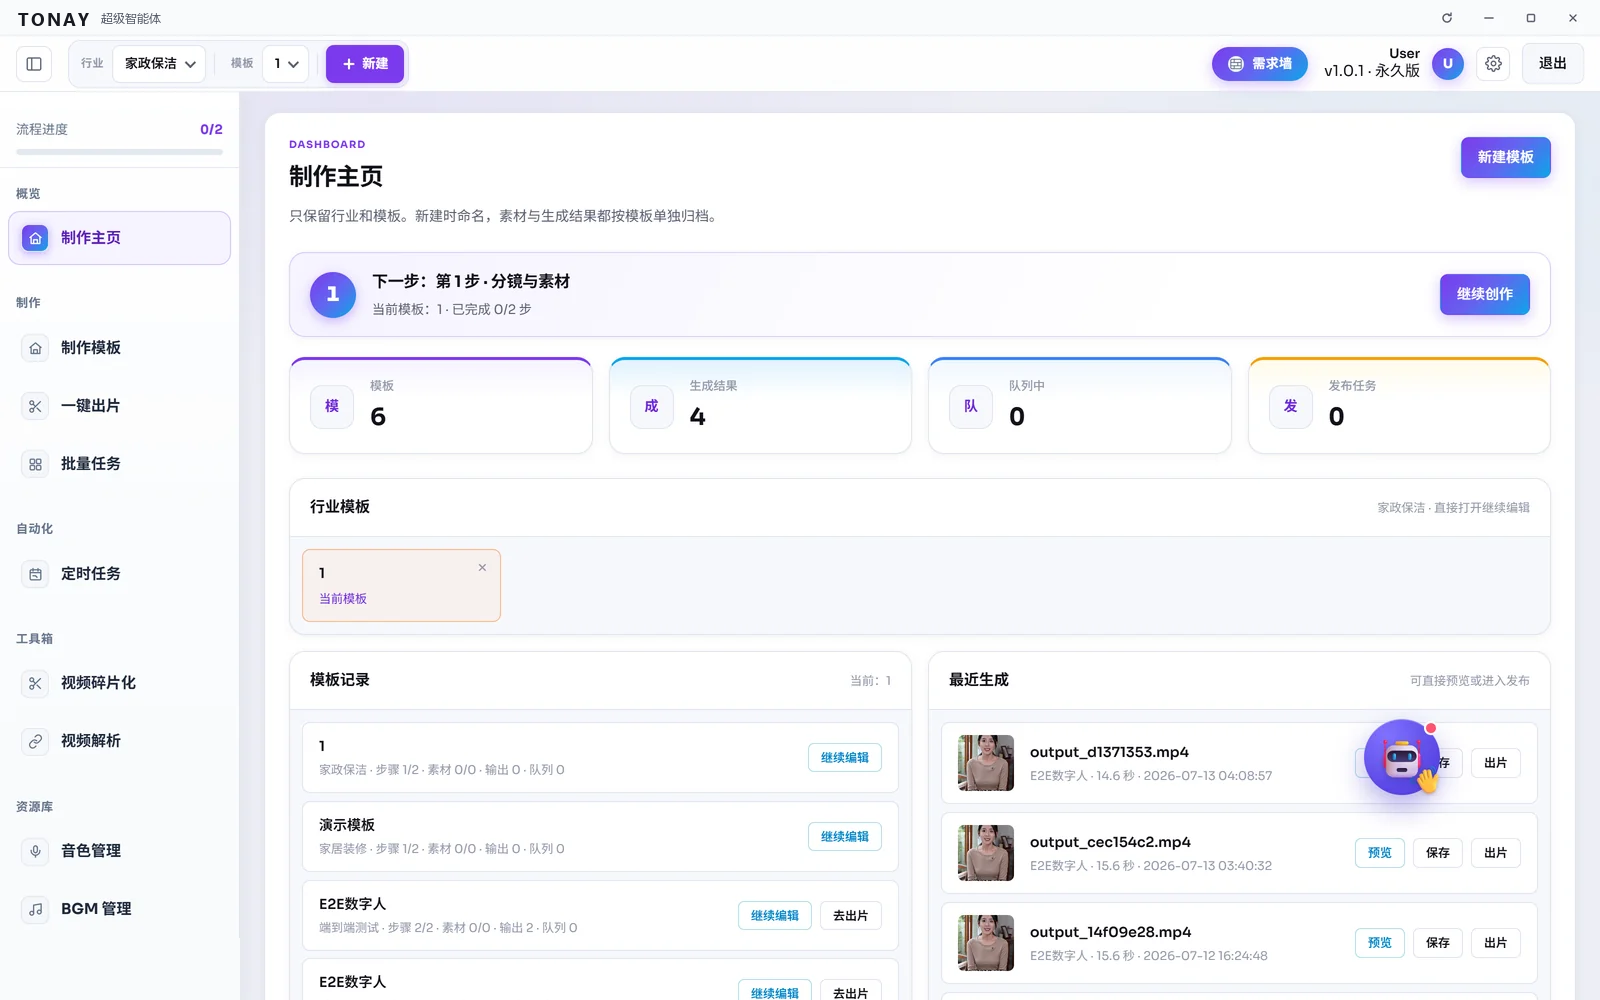Click 继续编辑 for first E2E数字人 record
This screenshot has height=1000, width=1600.
coord(775,916)
